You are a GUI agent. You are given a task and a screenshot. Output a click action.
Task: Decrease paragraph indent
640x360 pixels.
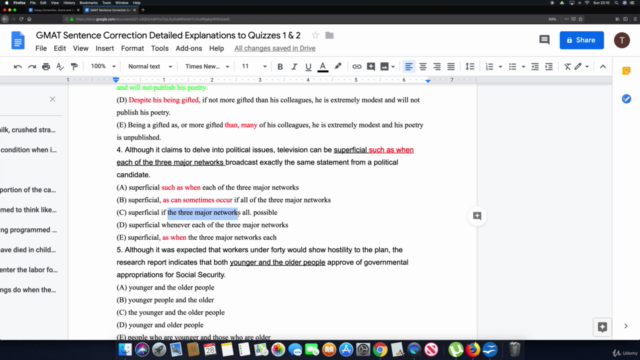point(535,67)
